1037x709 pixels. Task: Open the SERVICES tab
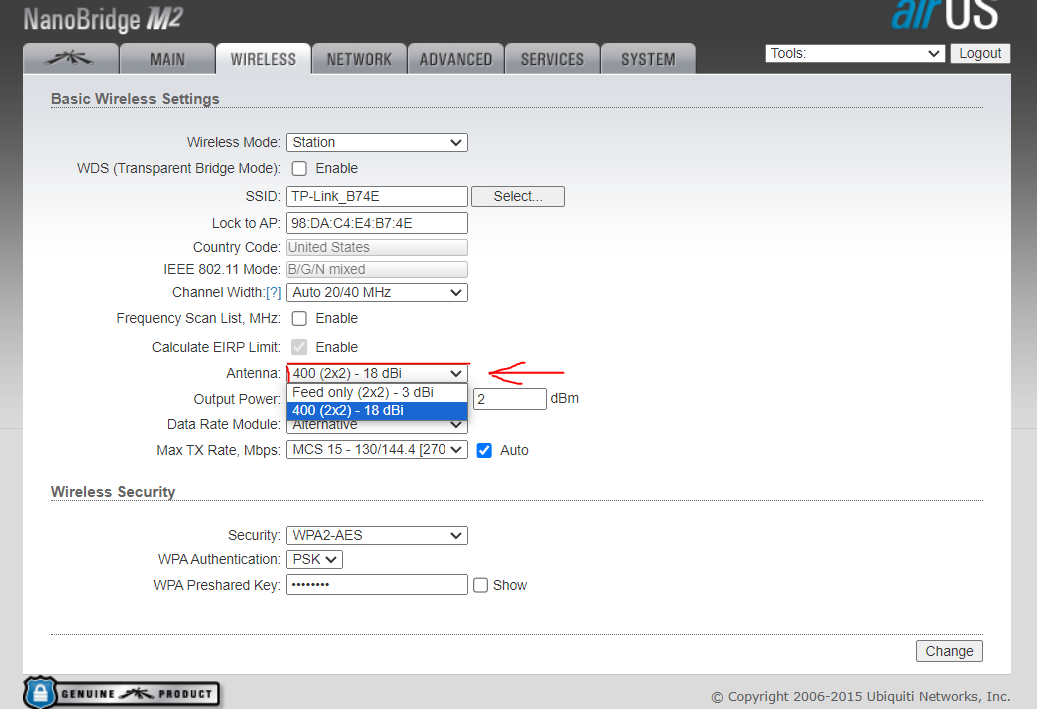(x=552, y=59)
